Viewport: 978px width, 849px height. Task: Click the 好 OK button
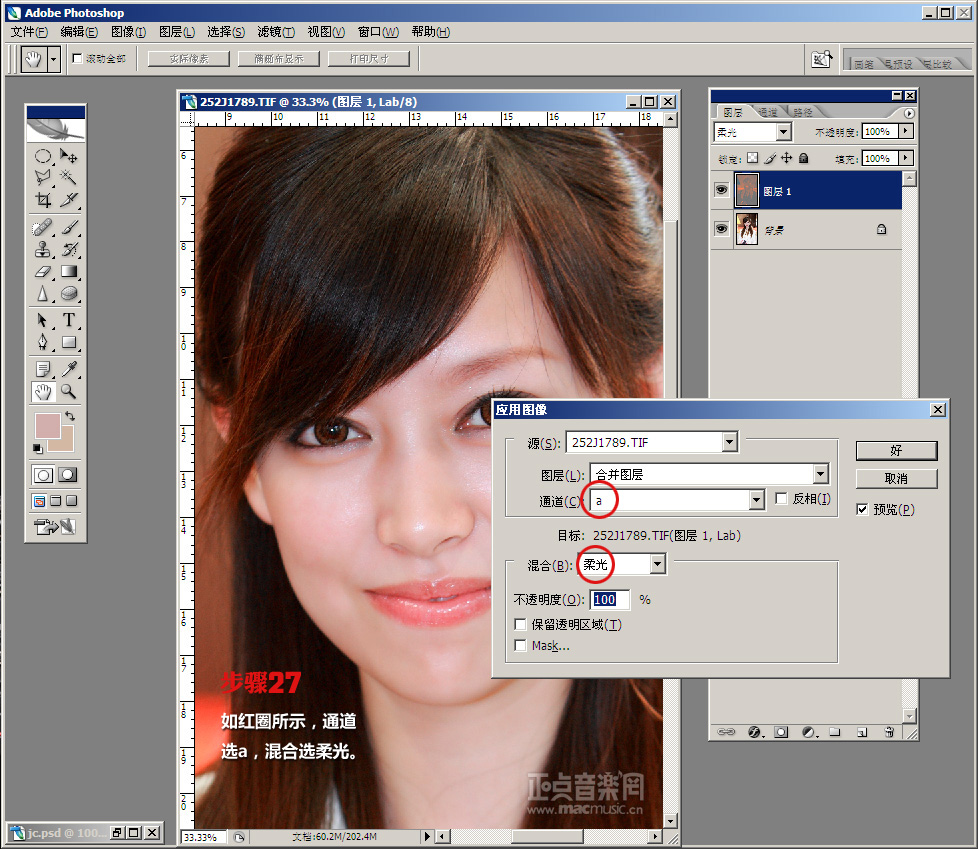point(896,450)
